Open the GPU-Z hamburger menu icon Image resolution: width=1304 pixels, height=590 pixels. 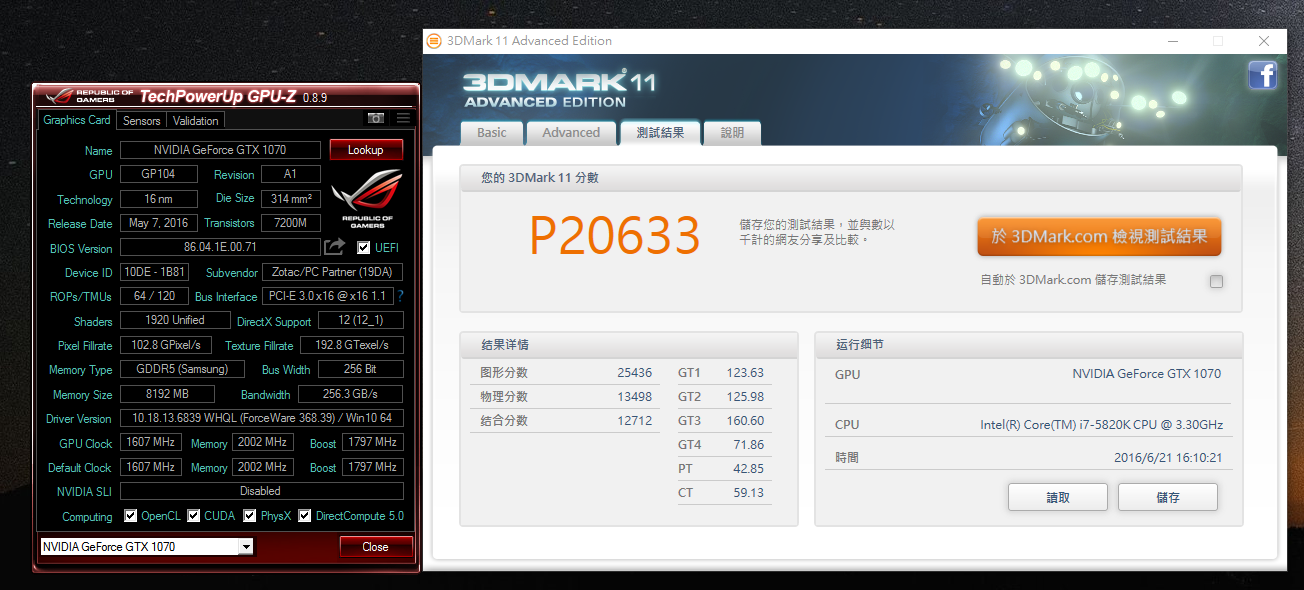coord(403,118)
